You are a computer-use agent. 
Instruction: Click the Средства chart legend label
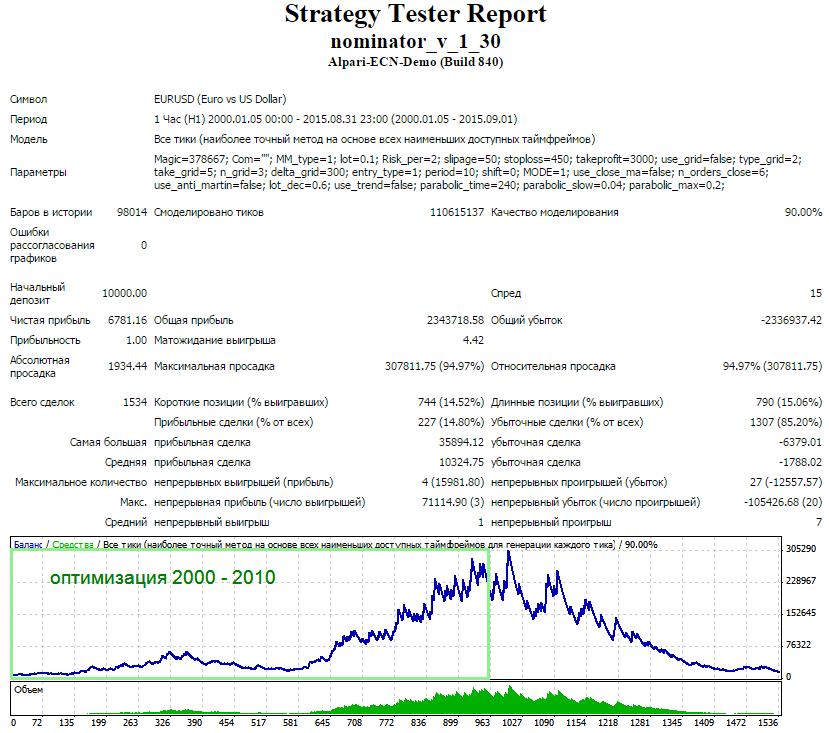(73, 545)
